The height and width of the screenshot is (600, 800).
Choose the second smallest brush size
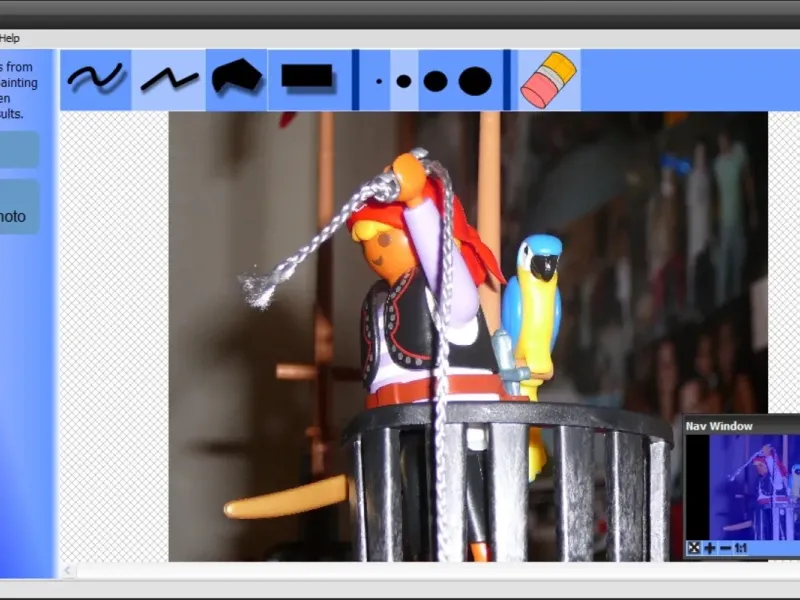click(404, 81)
